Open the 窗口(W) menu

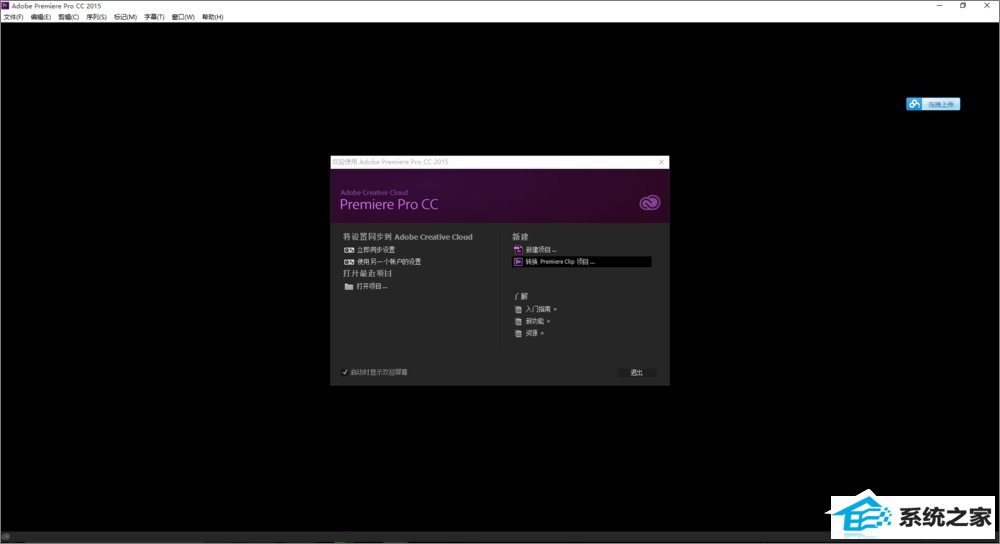tap(183, 17)
